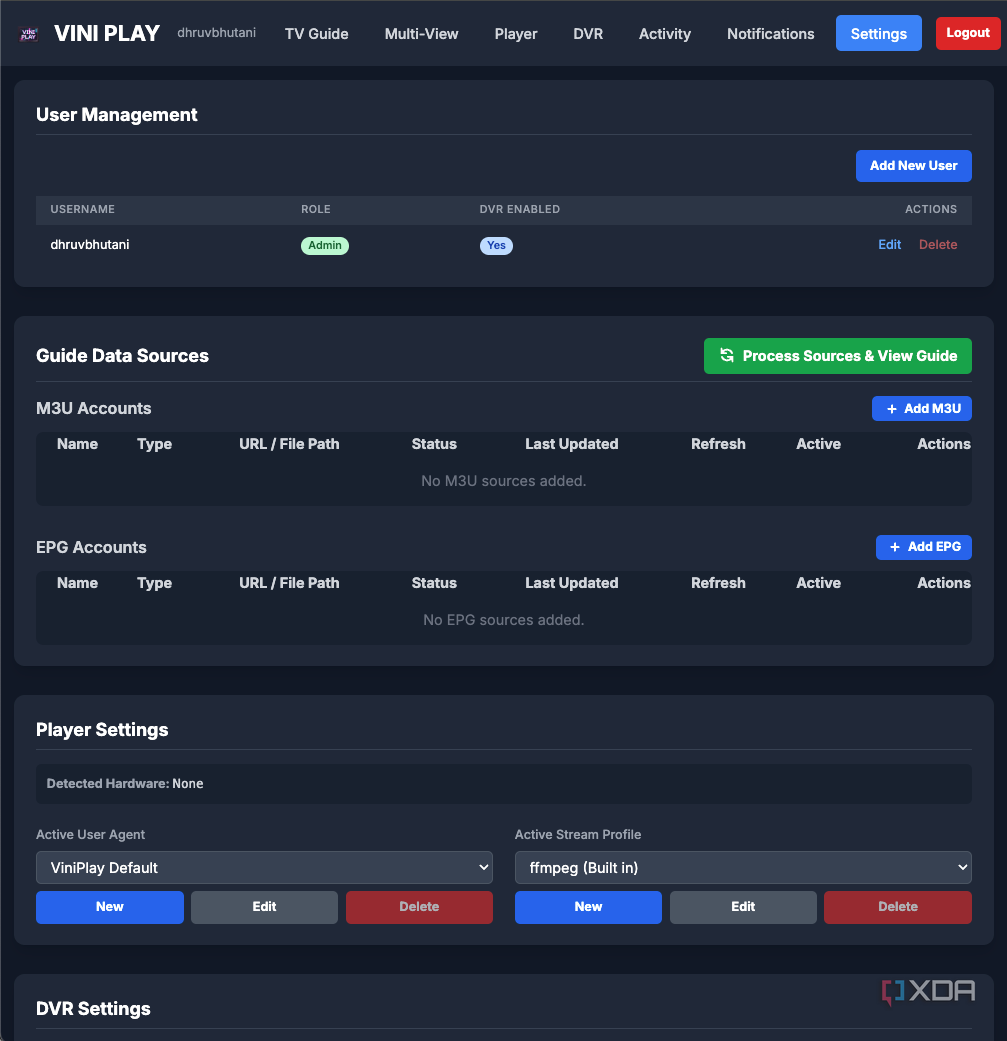The image size is (1007, 1041).
Task: Click the plus icon on Add EPG
Action: [x=895, y=547]
